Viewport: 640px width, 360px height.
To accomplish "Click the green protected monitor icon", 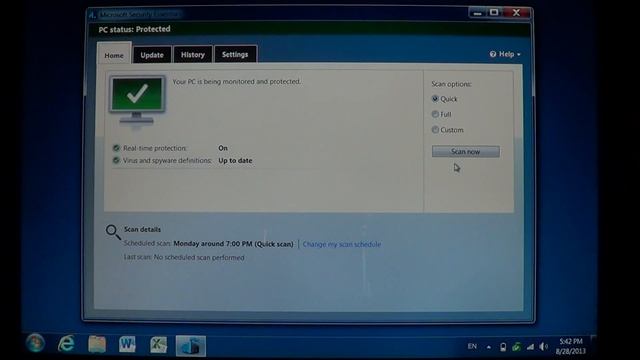I will [x=137, y=100].
